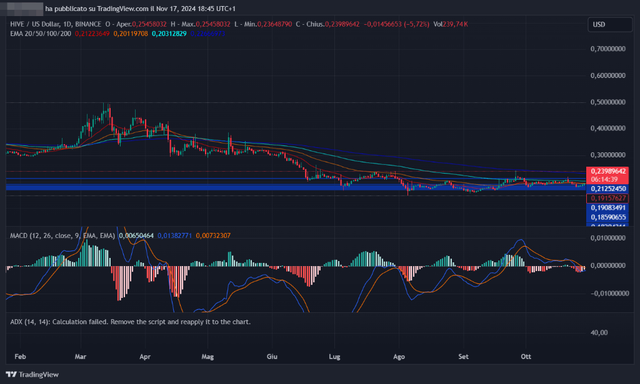Select the EMA 20/50/100/200 indicator label
Screen dimensions: 640x384
40,33
